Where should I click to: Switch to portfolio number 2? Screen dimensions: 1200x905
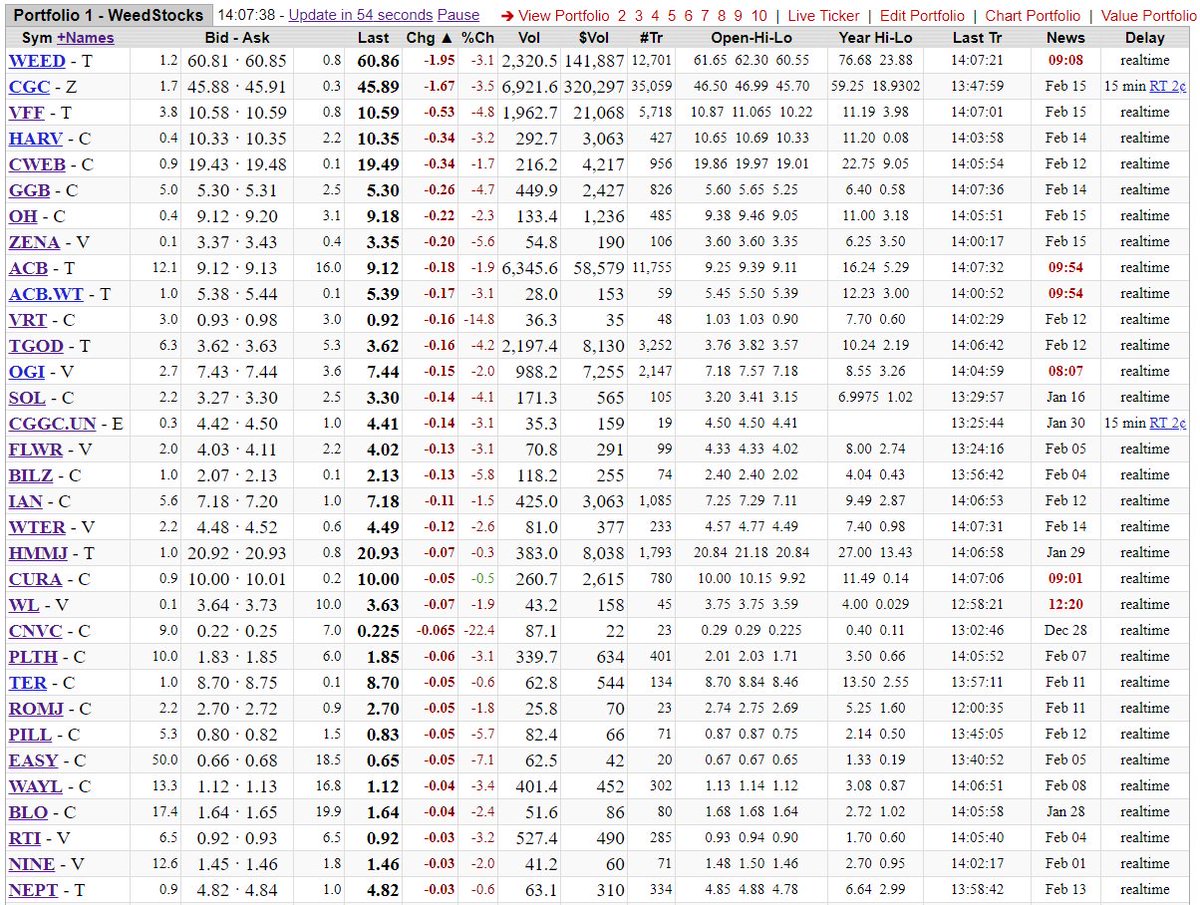pos(622,16)
